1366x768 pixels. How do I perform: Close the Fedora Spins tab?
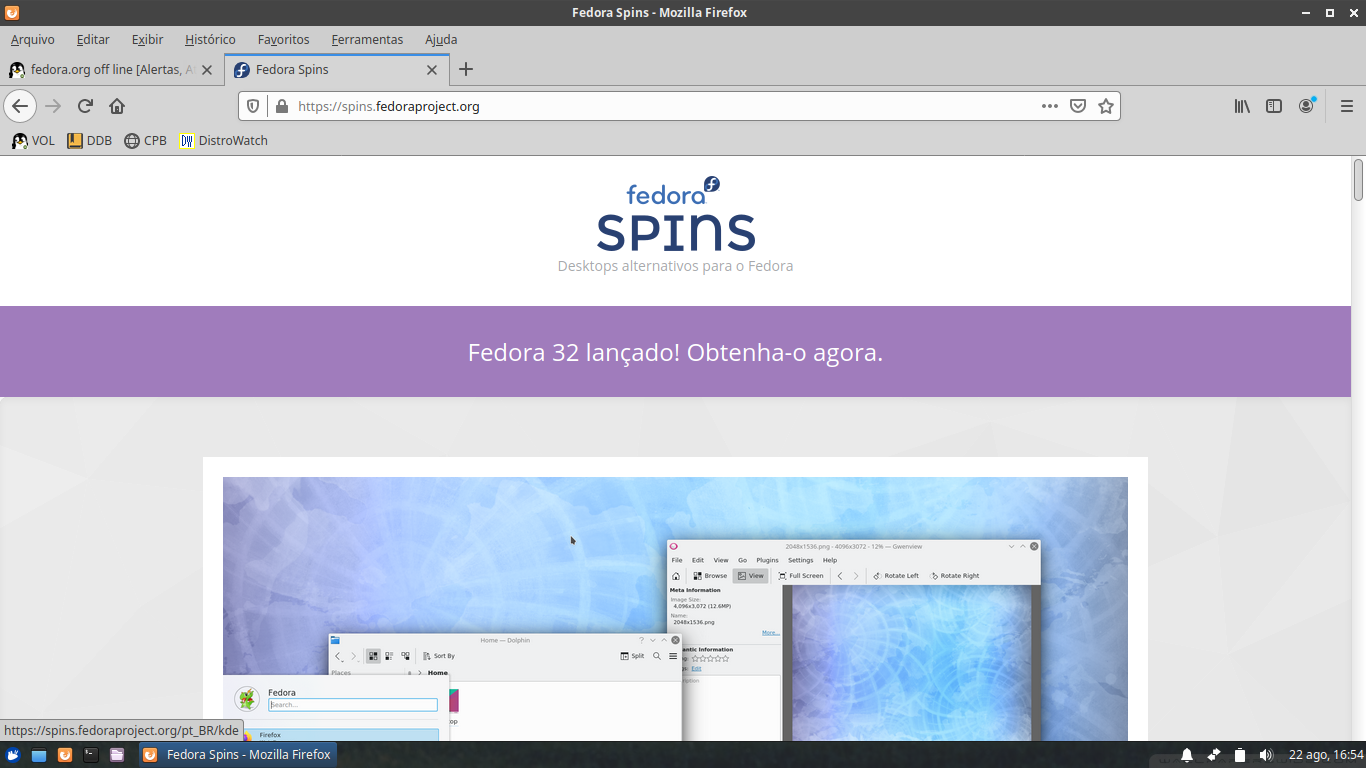pyautogui.click(x=432, y=70)
